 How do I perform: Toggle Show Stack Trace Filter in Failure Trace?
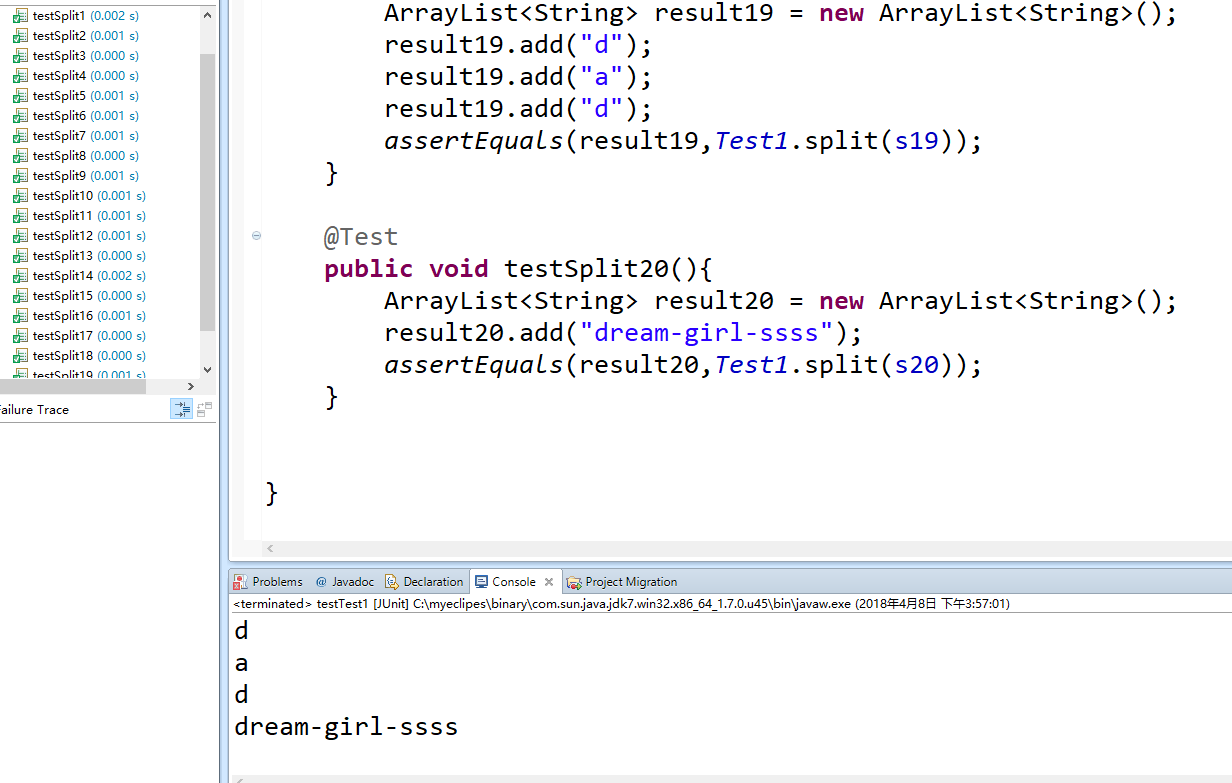[x=181, y=409]
